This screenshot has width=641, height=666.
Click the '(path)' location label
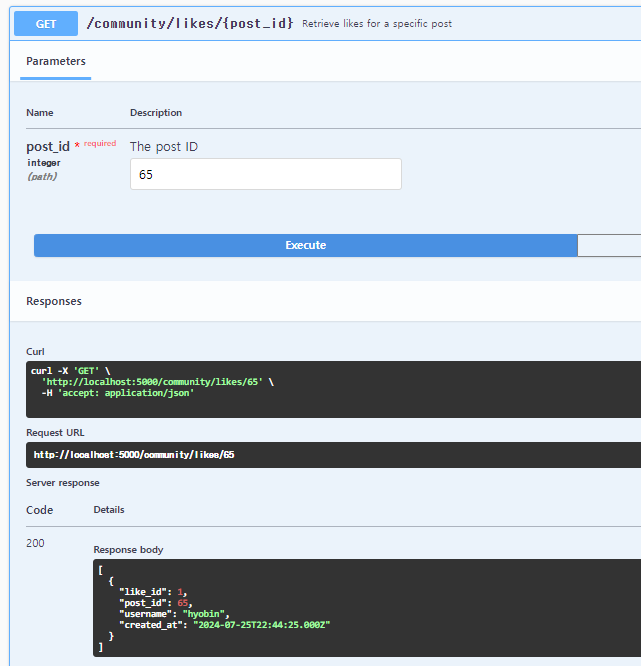[42, 176]
